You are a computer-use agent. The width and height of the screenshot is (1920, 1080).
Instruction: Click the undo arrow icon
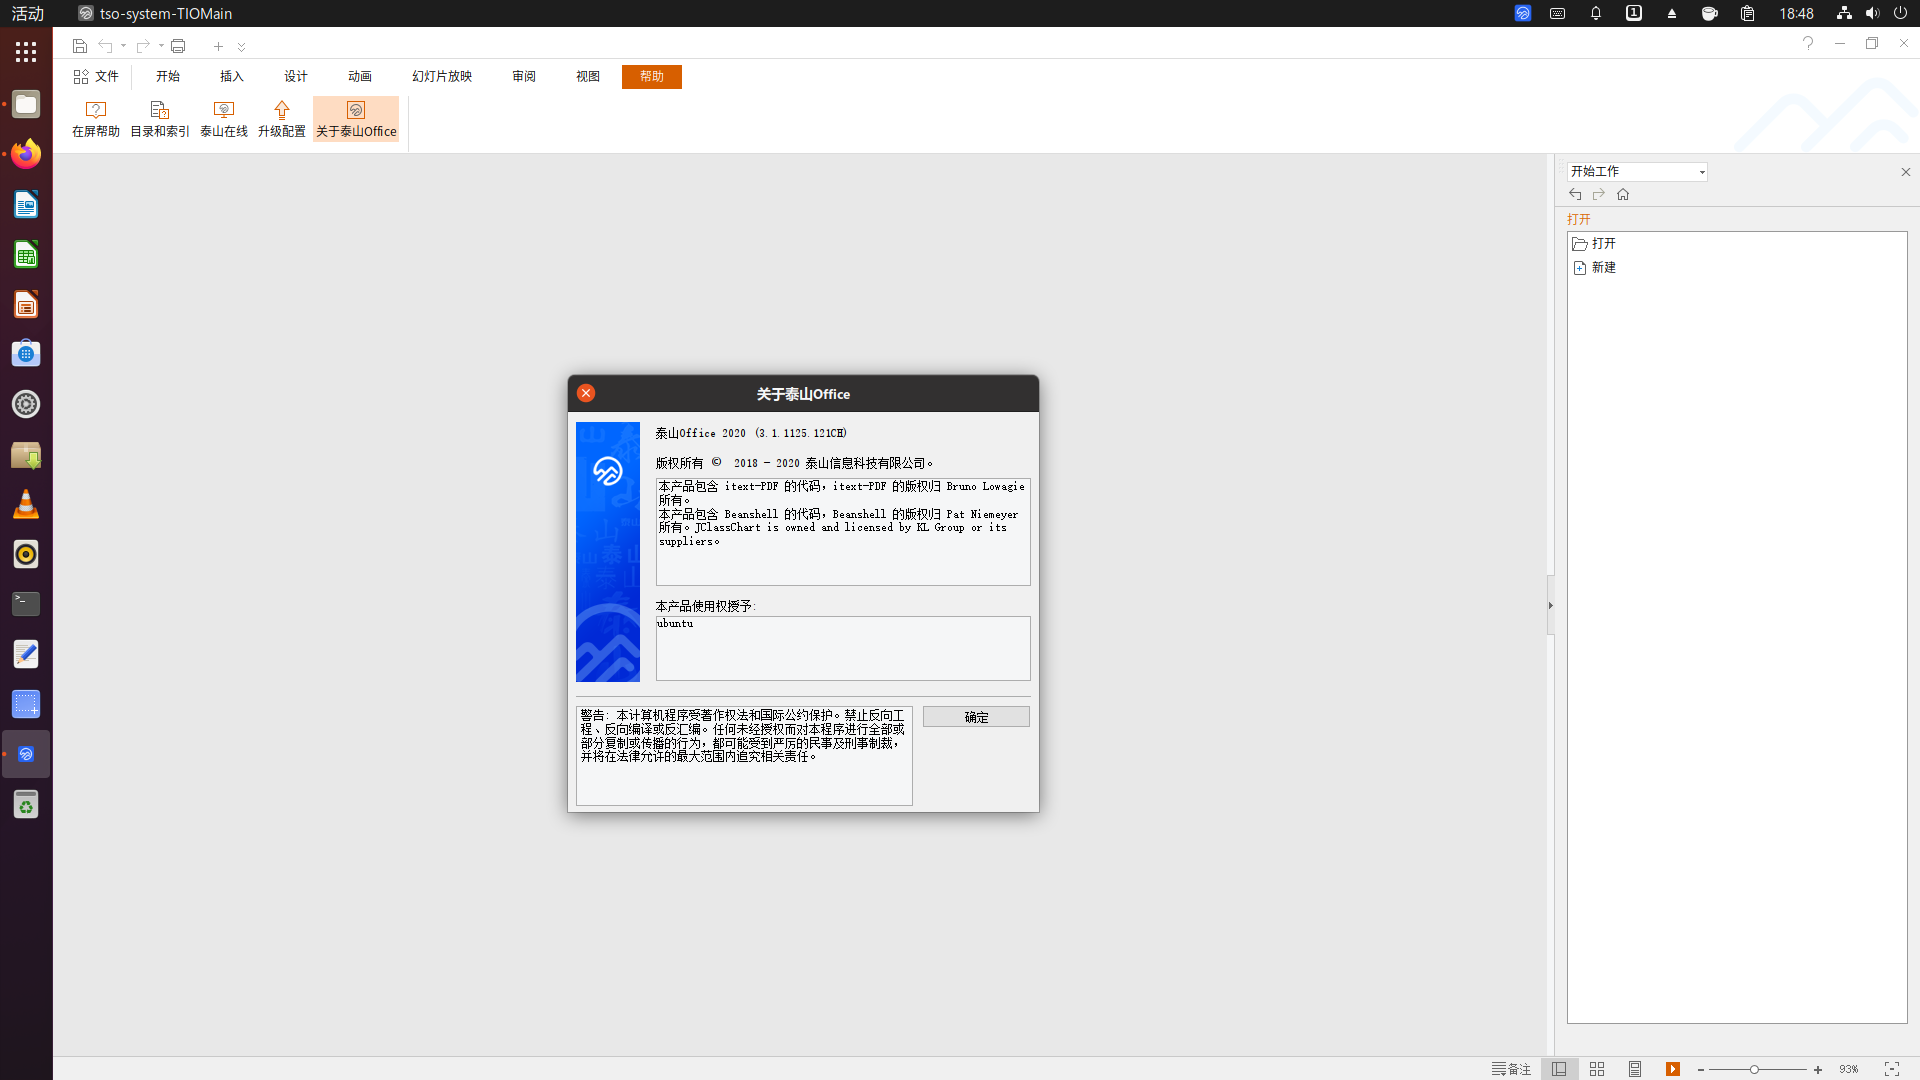click(x=105, y=46)
